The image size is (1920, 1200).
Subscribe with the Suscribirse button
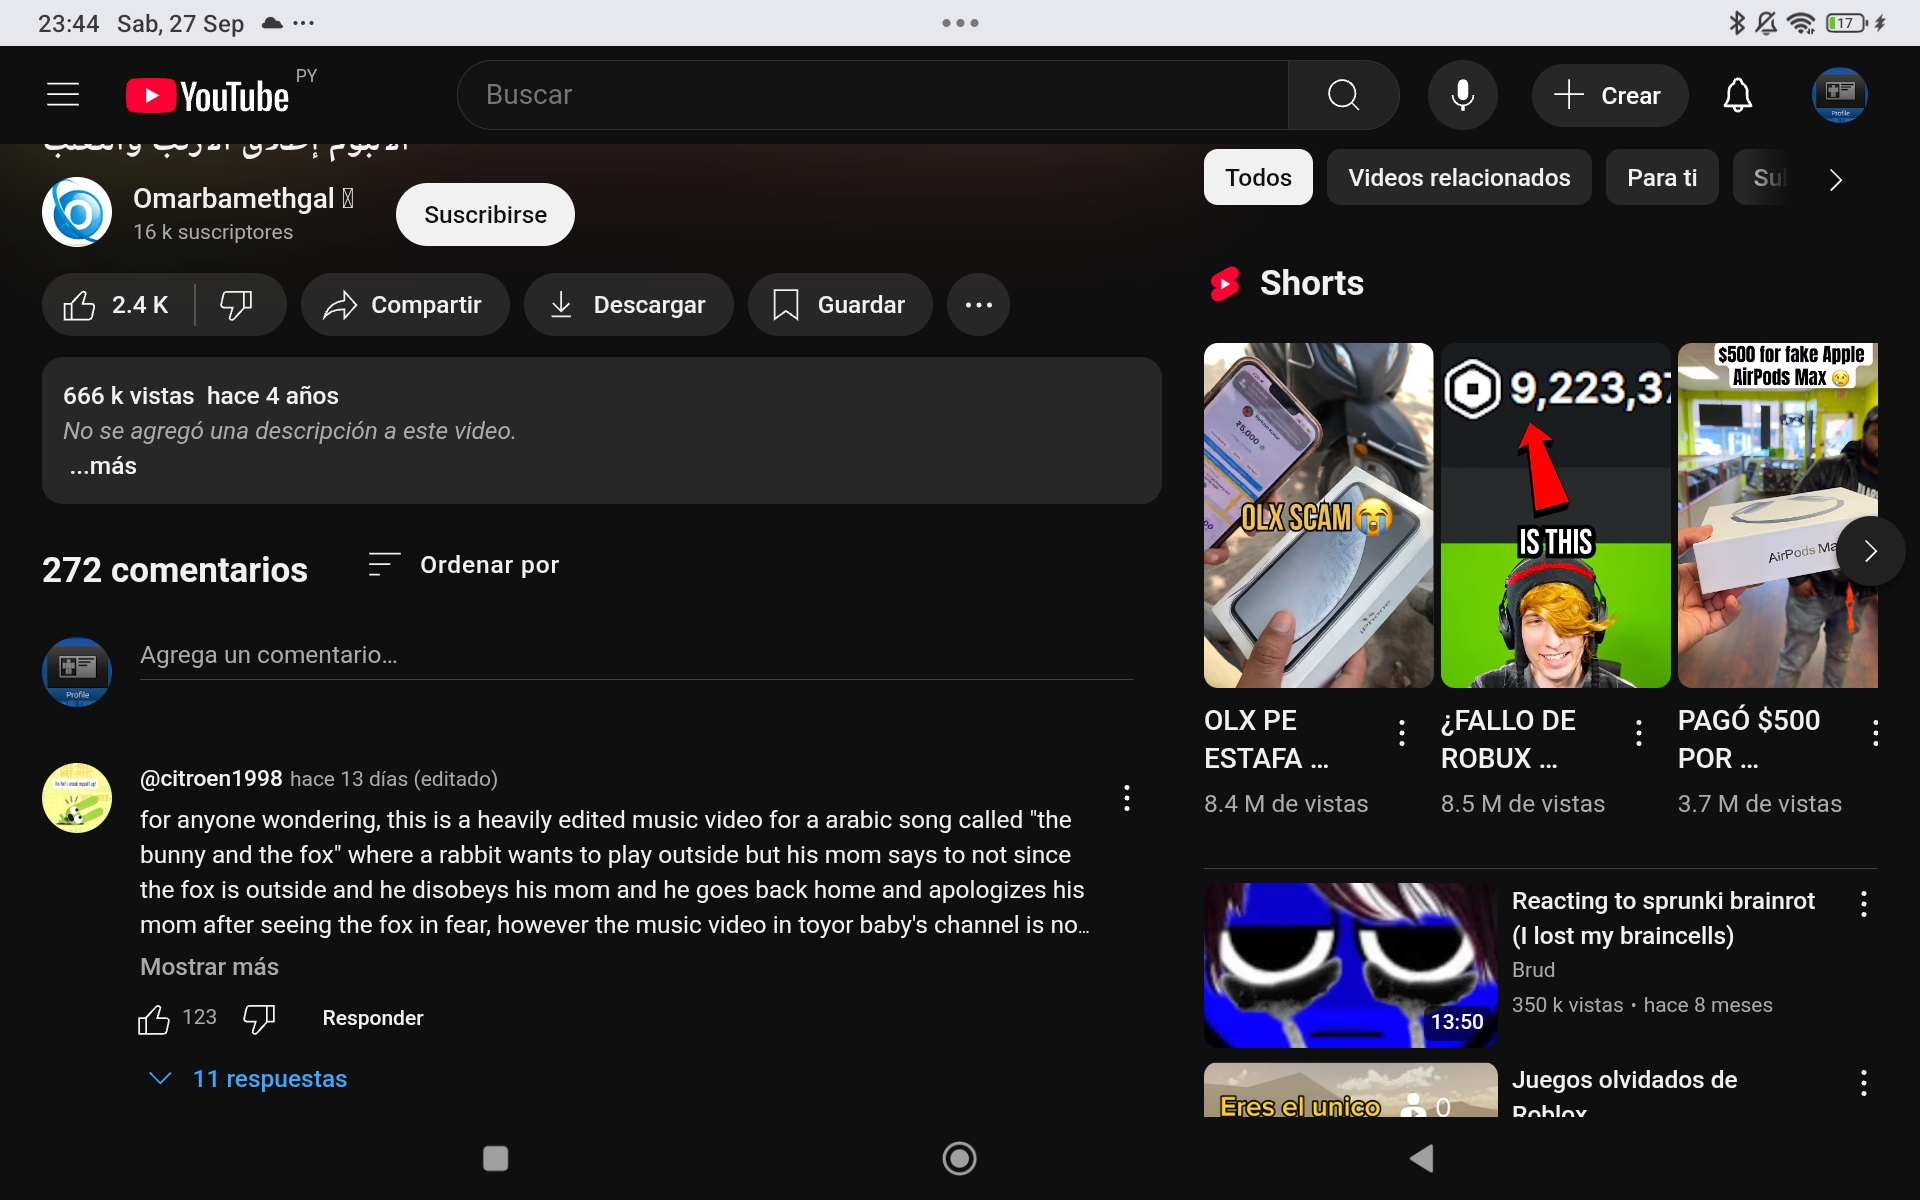point(485,215)
